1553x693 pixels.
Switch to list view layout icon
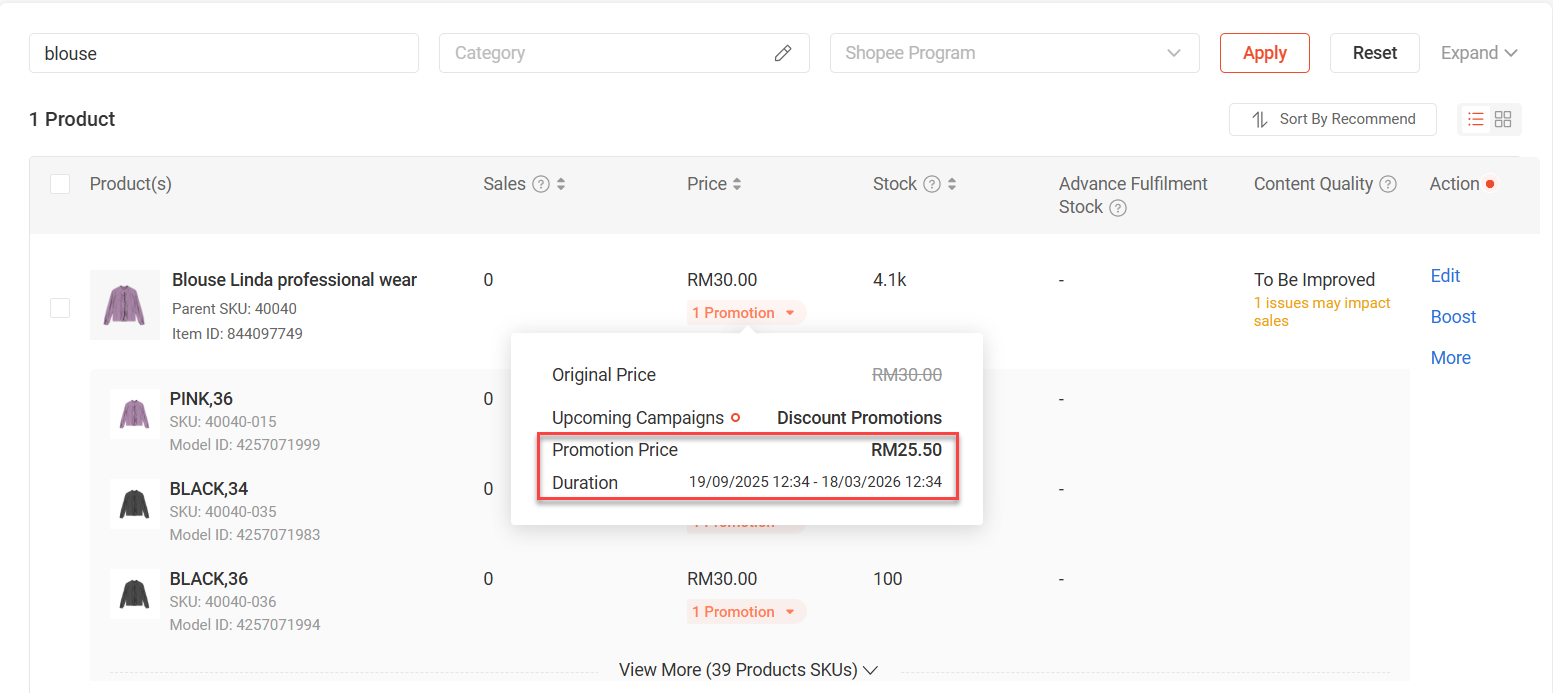tap(1475, 119)
